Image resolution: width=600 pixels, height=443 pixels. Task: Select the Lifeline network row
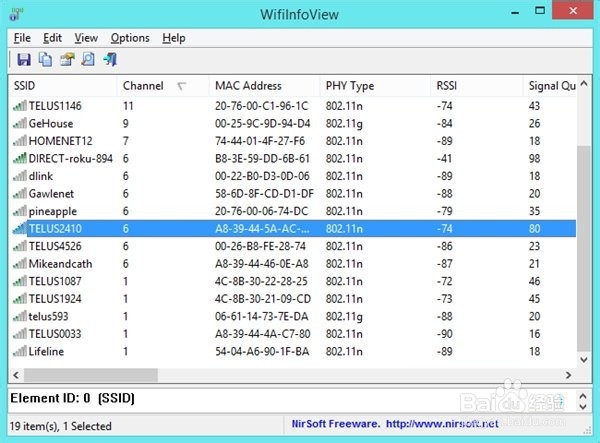(x=293, y=351)
